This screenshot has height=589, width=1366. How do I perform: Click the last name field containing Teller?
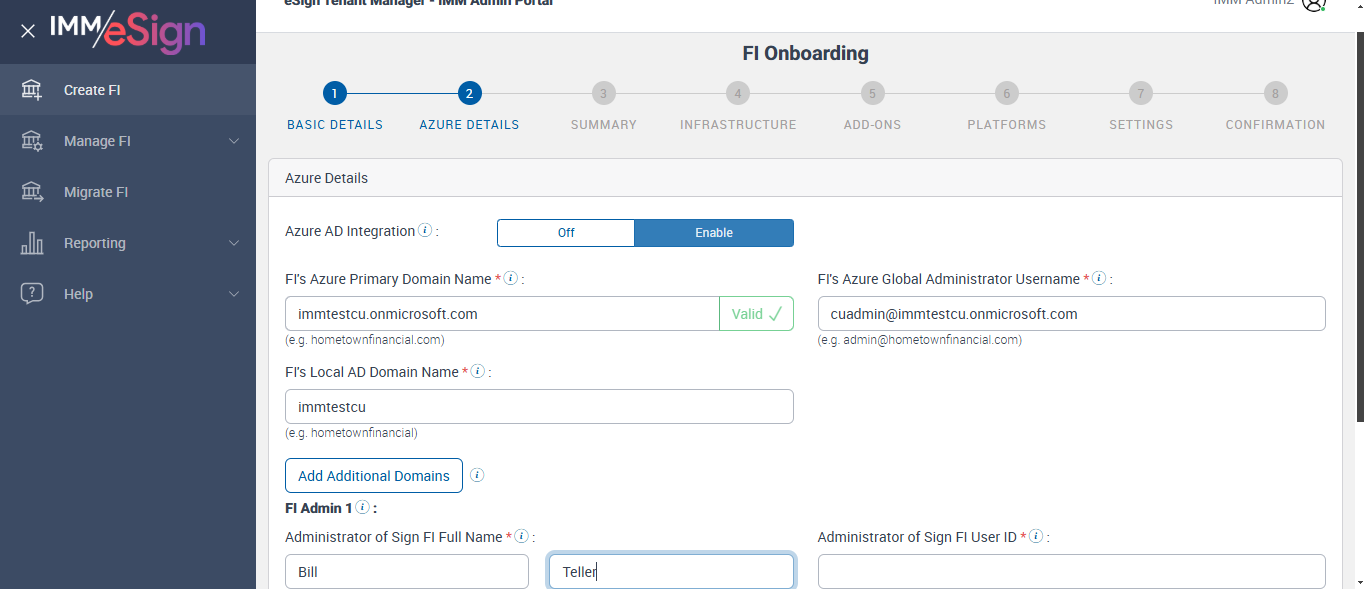(x=672, y=572)
